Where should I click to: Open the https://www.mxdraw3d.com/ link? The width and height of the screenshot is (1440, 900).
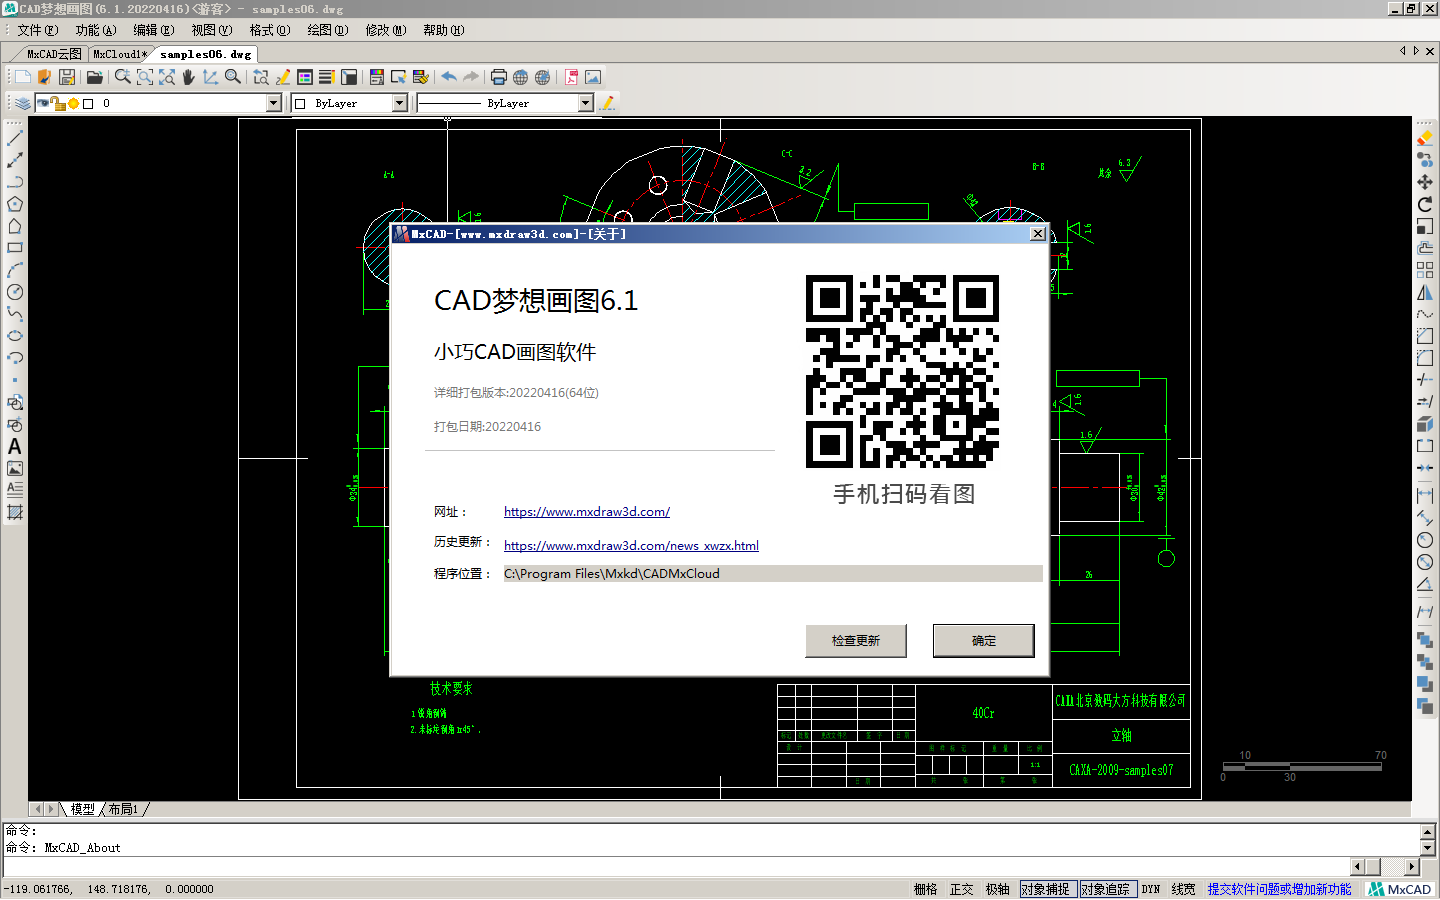tap(587, 511)
